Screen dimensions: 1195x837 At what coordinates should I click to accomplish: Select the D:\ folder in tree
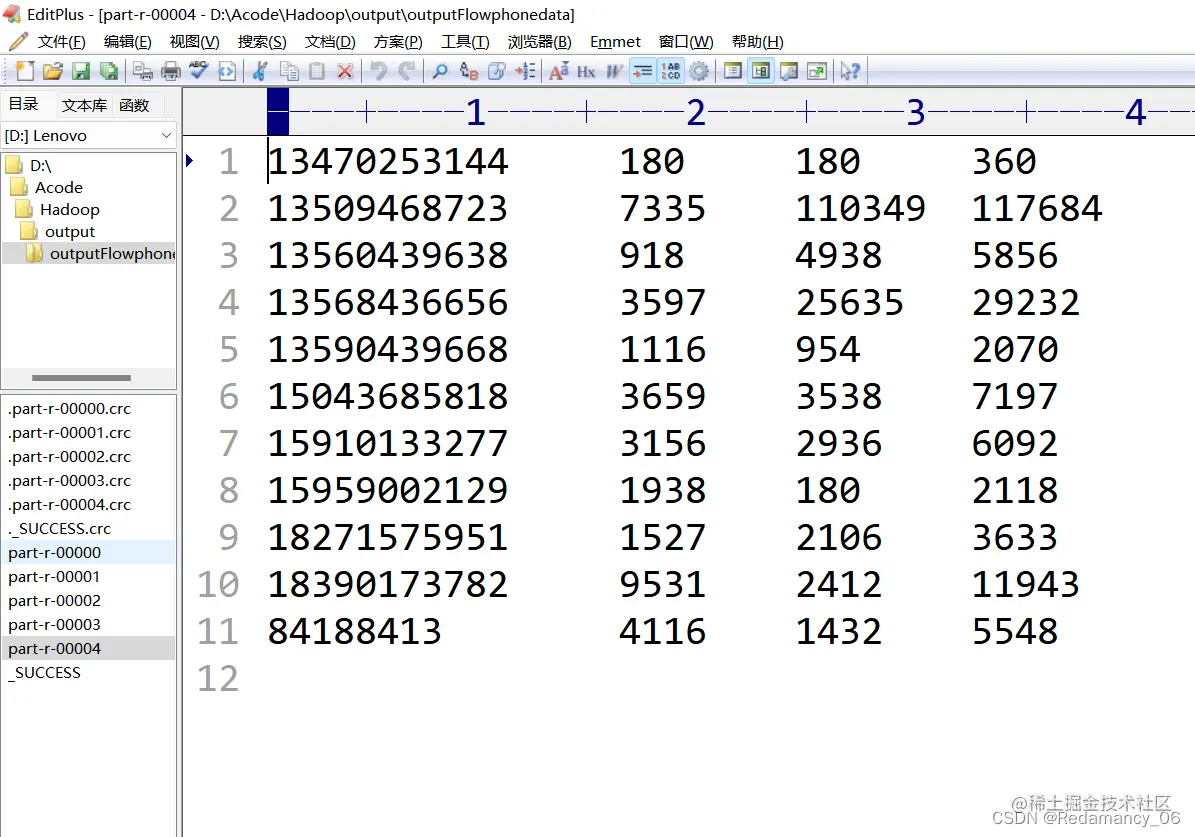40,165
